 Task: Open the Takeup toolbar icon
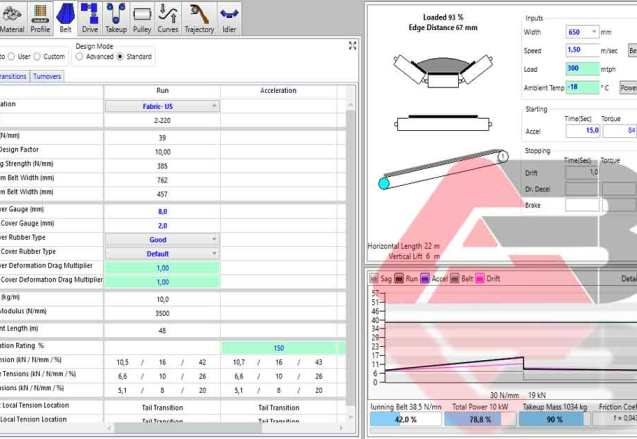[116, 16]
